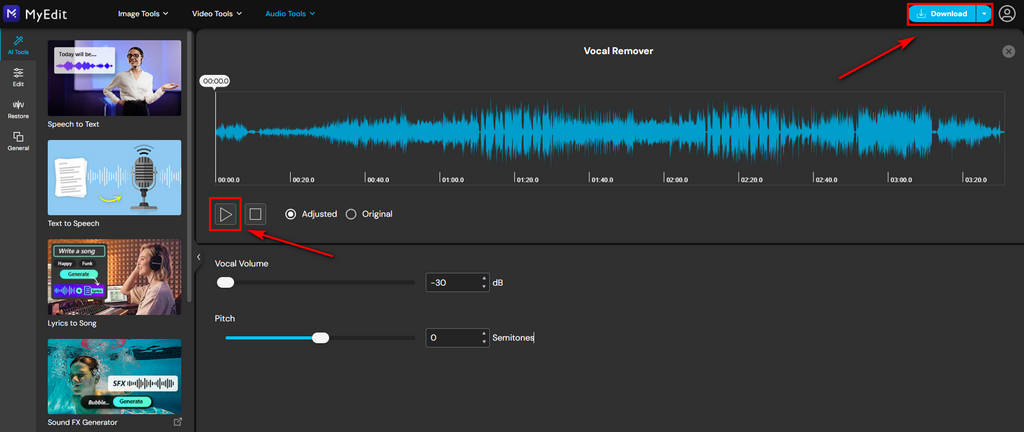This screenshot has height=432, width=1024.
Task: Open the AI Tools sidebar section
Action: click(18, 45)
